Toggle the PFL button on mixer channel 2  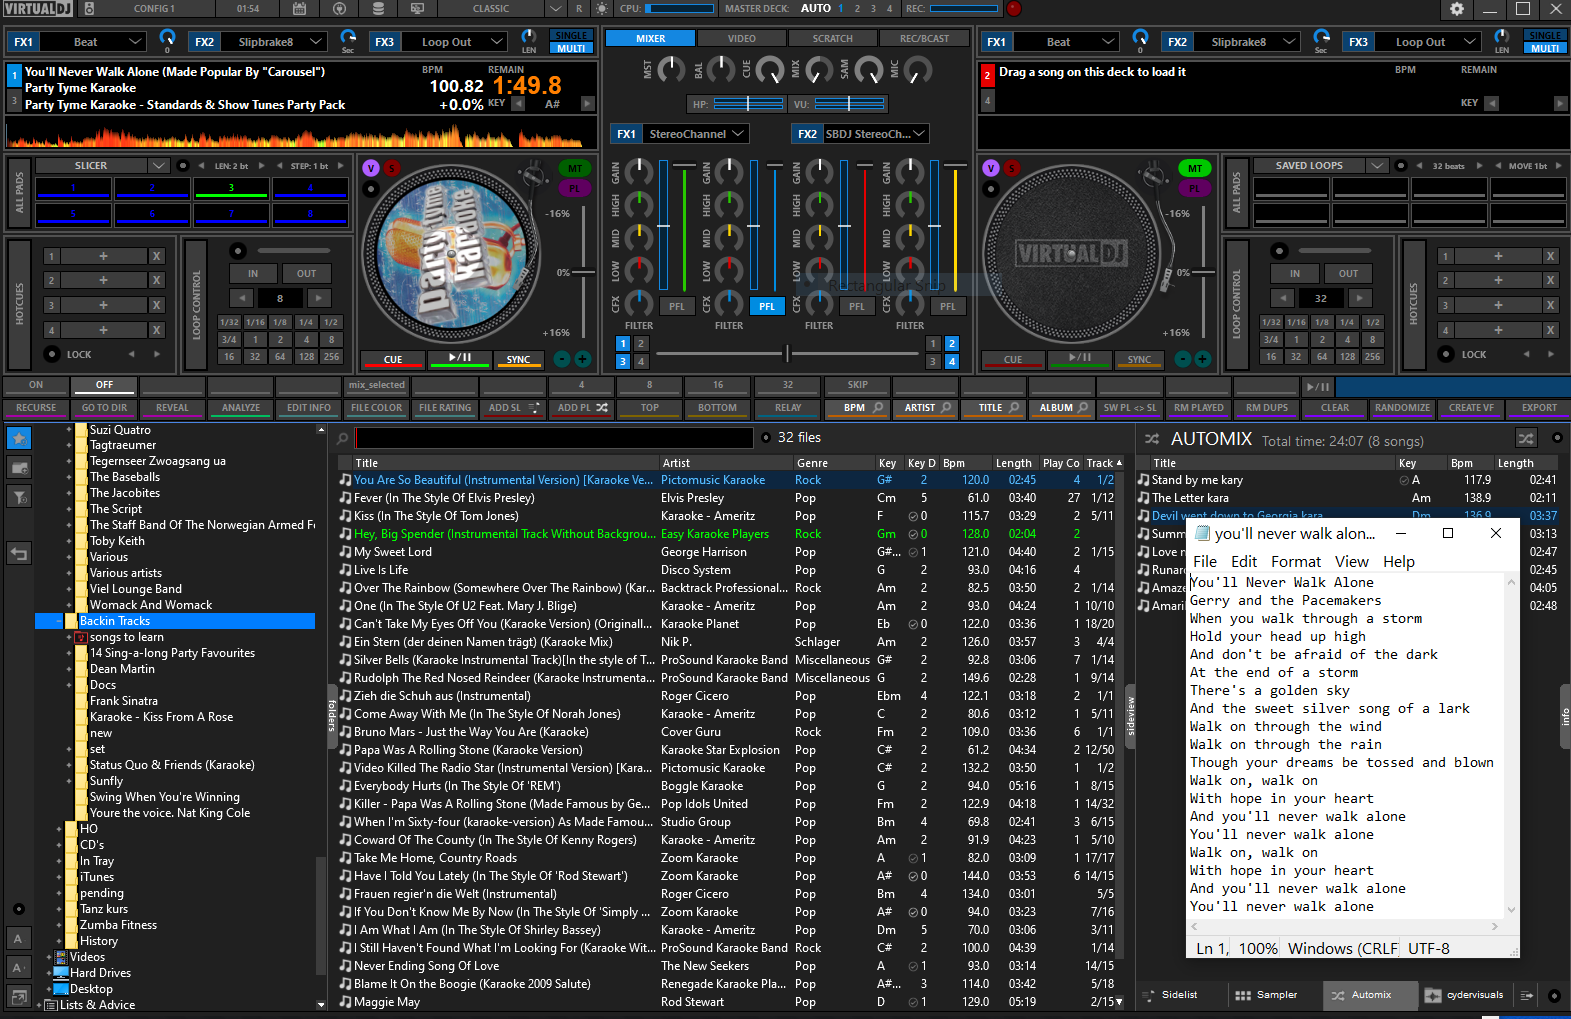766,306
